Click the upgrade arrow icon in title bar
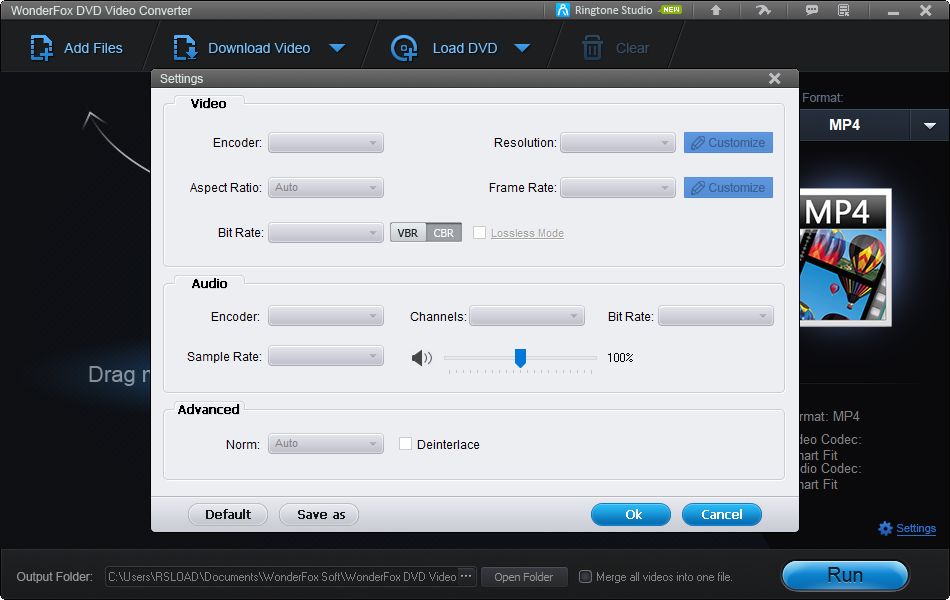 (716, 10)
